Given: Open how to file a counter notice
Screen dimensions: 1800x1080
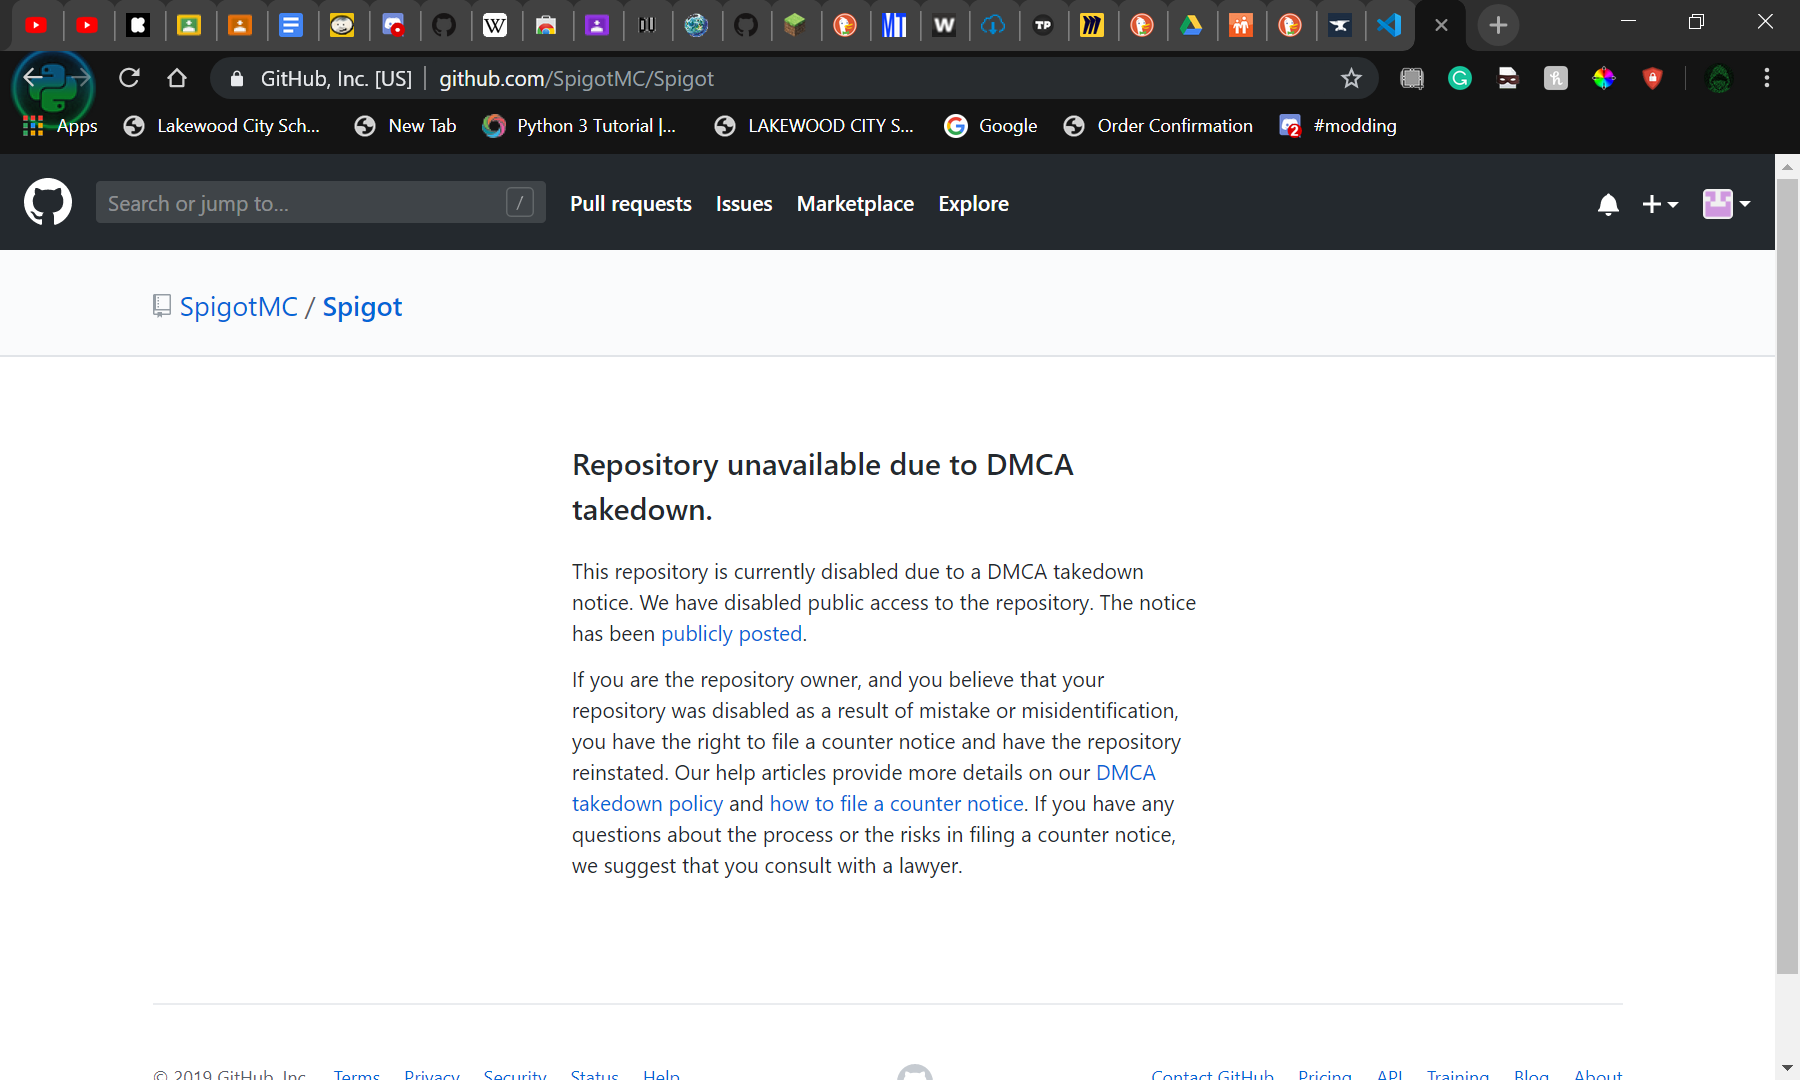Looking at the screenshot, I should 896,804.
